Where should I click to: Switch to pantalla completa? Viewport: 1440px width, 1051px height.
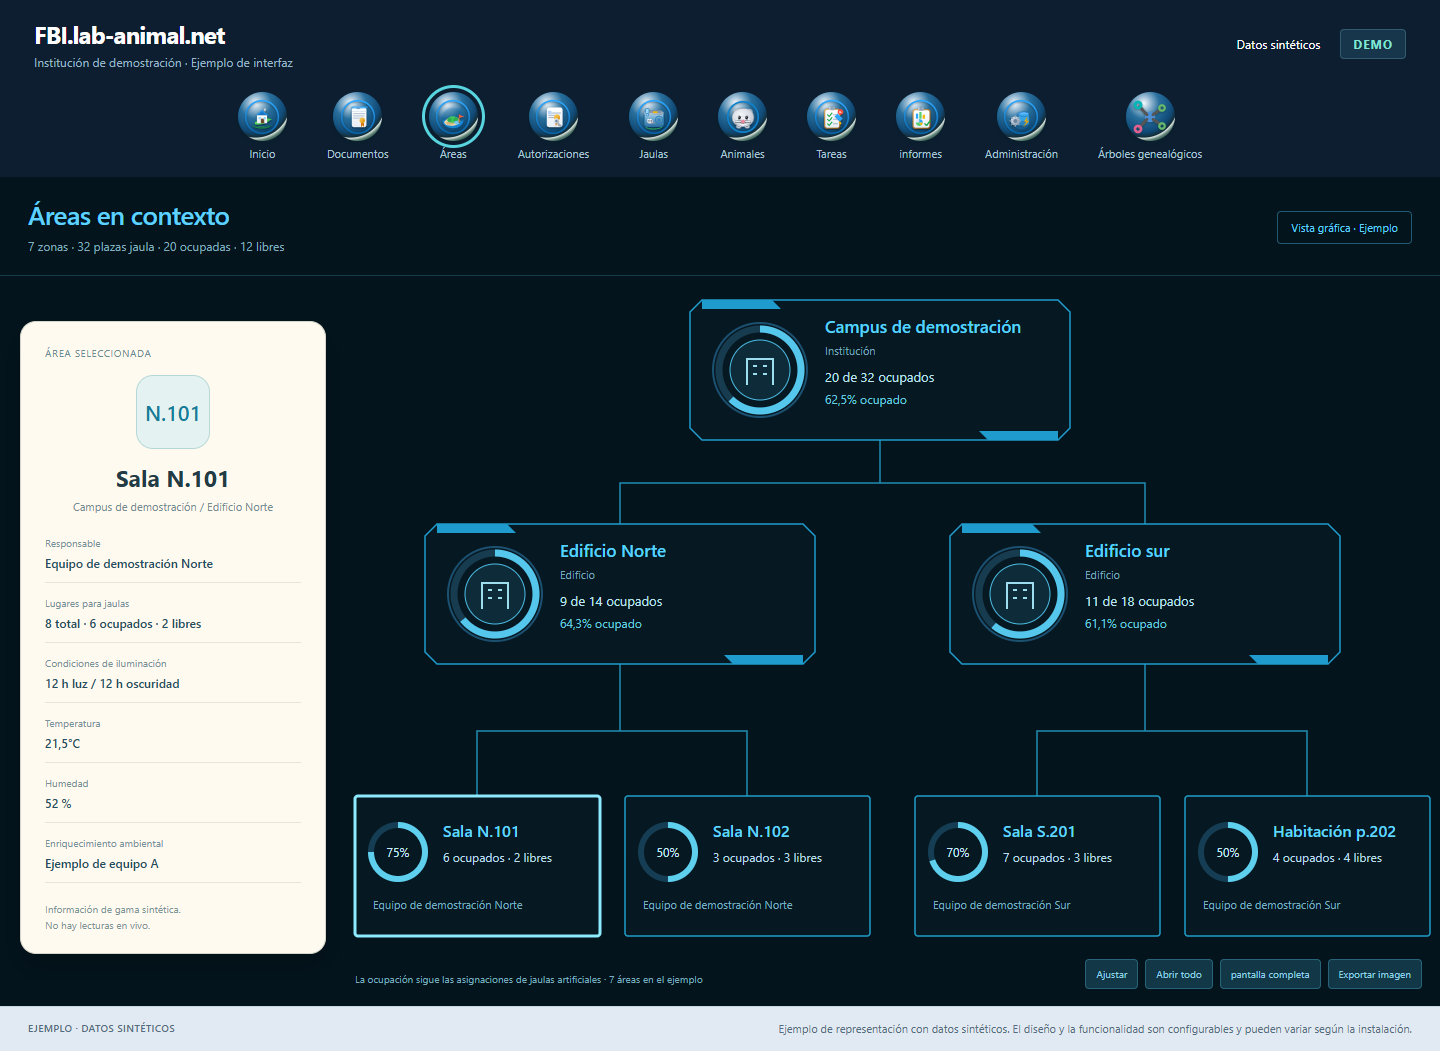pos(1270,974)
